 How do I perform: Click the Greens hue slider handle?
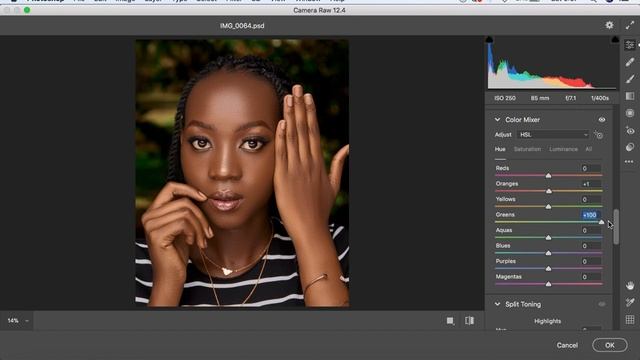pyautogui.click(x=601, y=222)
